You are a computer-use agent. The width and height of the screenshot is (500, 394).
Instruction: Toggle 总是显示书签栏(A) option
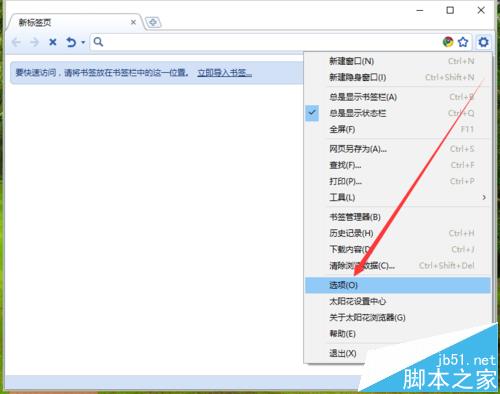(x=398, y=97)
